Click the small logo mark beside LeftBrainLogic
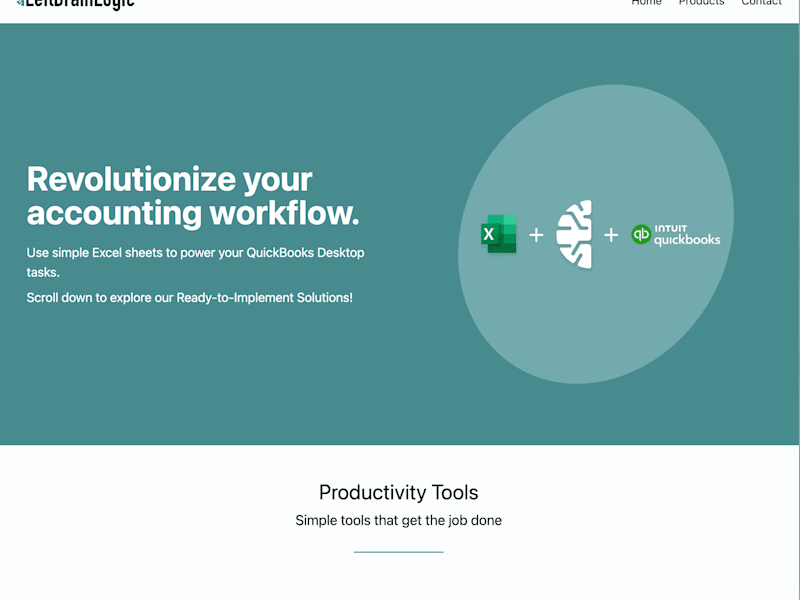800x600 pixels. (20, 3)
